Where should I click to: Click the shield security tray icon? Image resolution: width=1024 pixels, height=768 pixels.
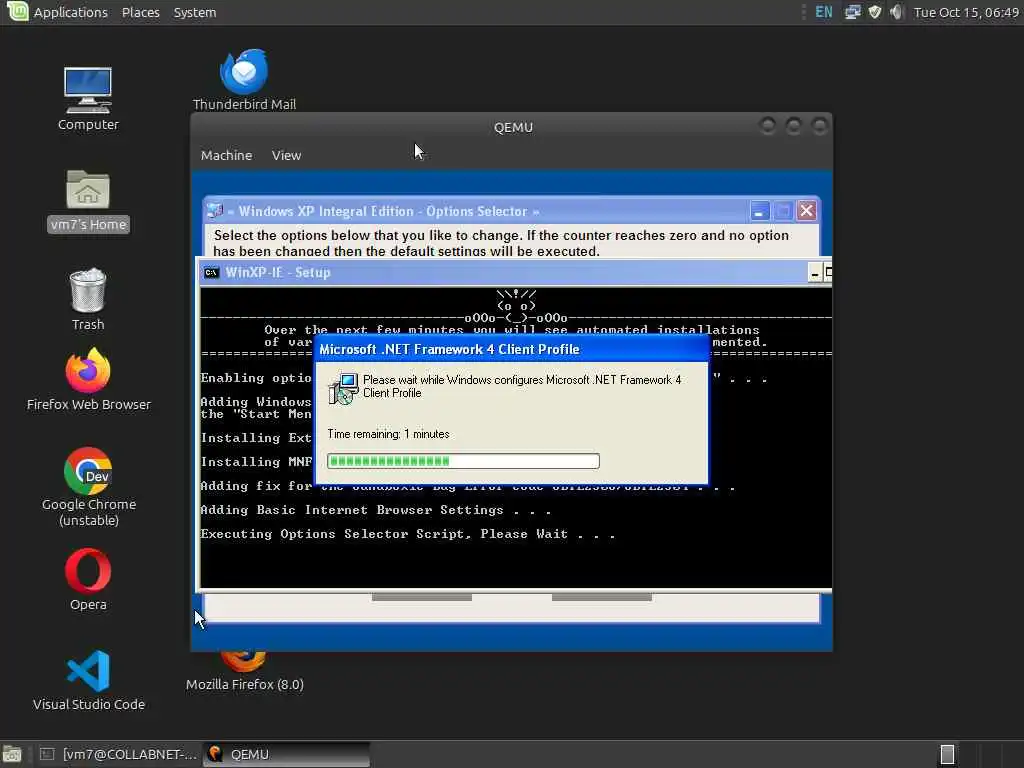click(875, 12)
